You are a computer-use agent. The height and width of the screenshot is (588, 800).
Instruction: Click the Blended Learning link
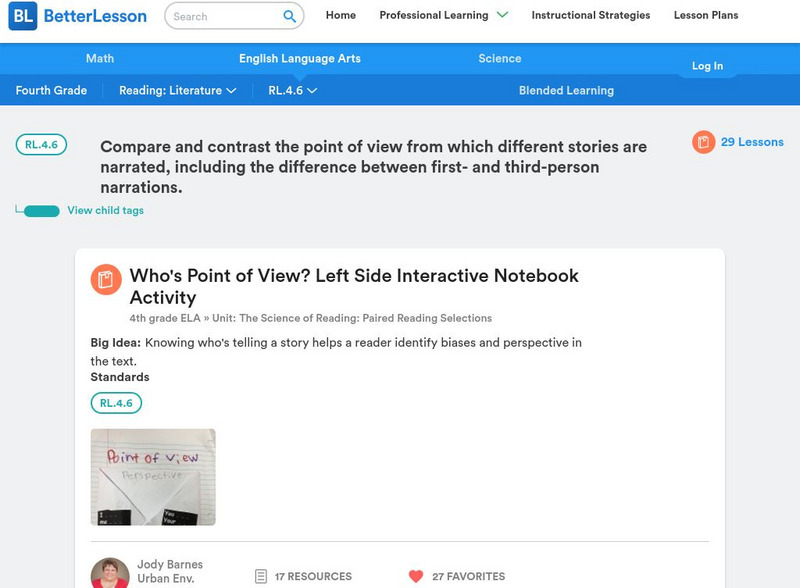[x=566, y=90]
